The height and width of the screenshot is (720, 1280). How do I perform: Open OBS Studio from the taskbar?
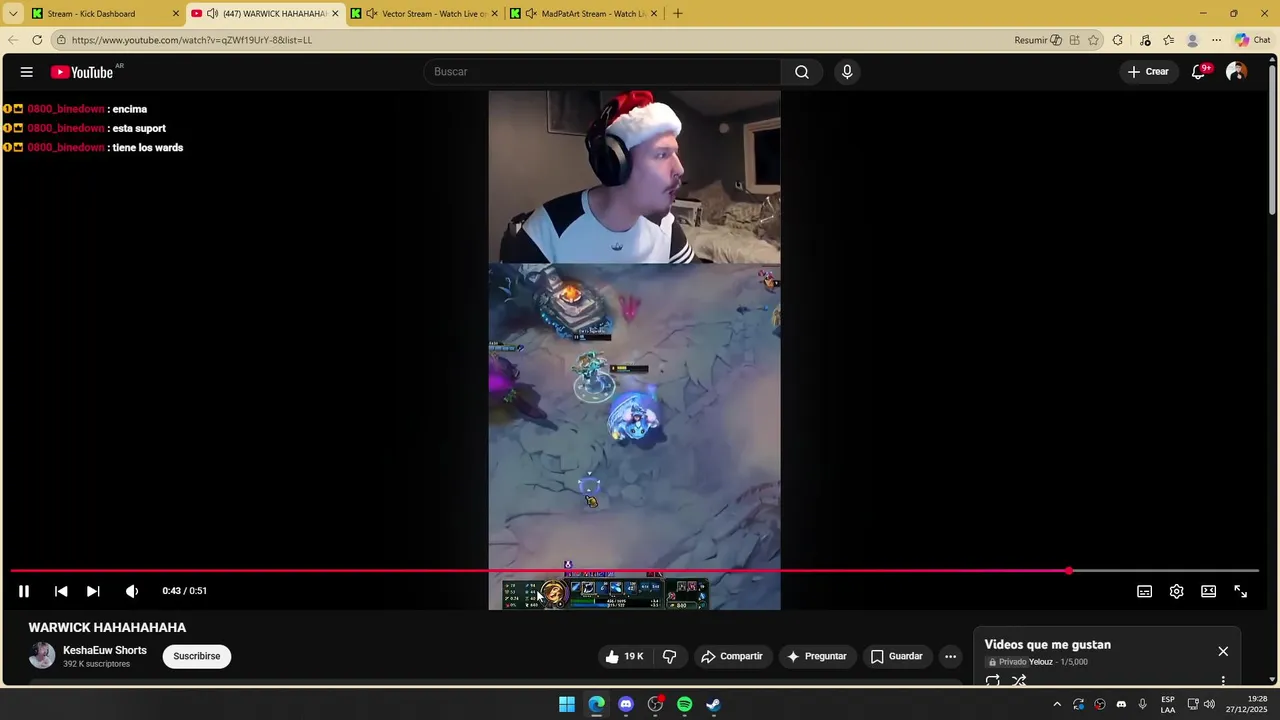pos(655,704)
